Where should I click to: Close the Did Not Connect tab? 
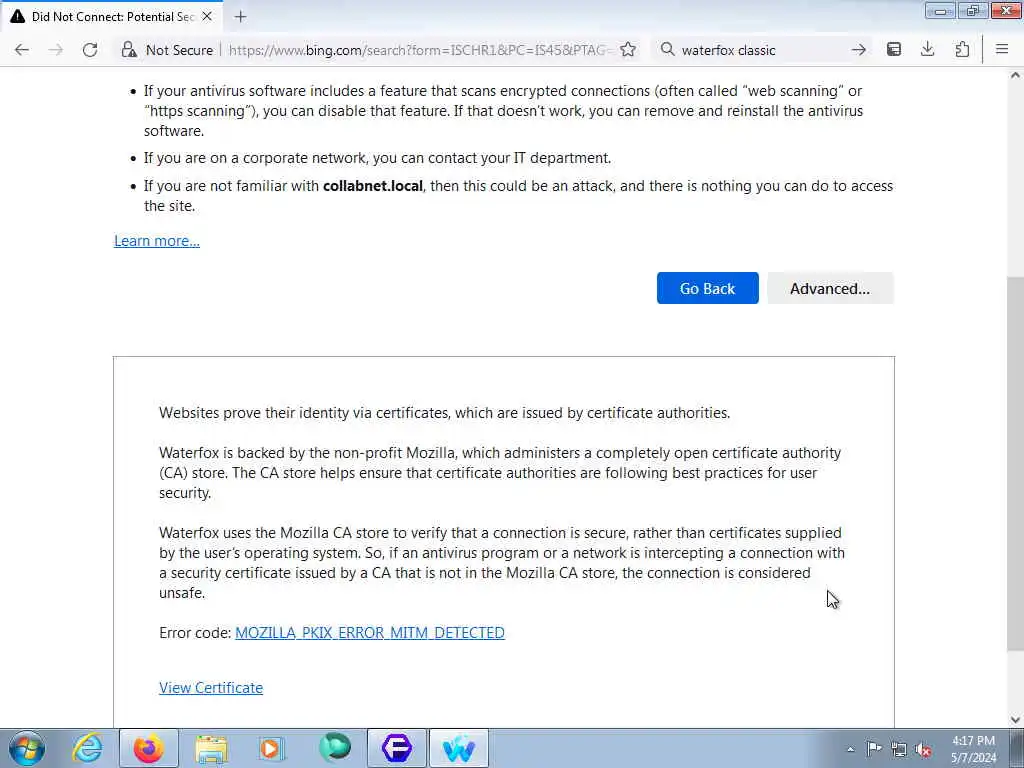click(207, 16)
